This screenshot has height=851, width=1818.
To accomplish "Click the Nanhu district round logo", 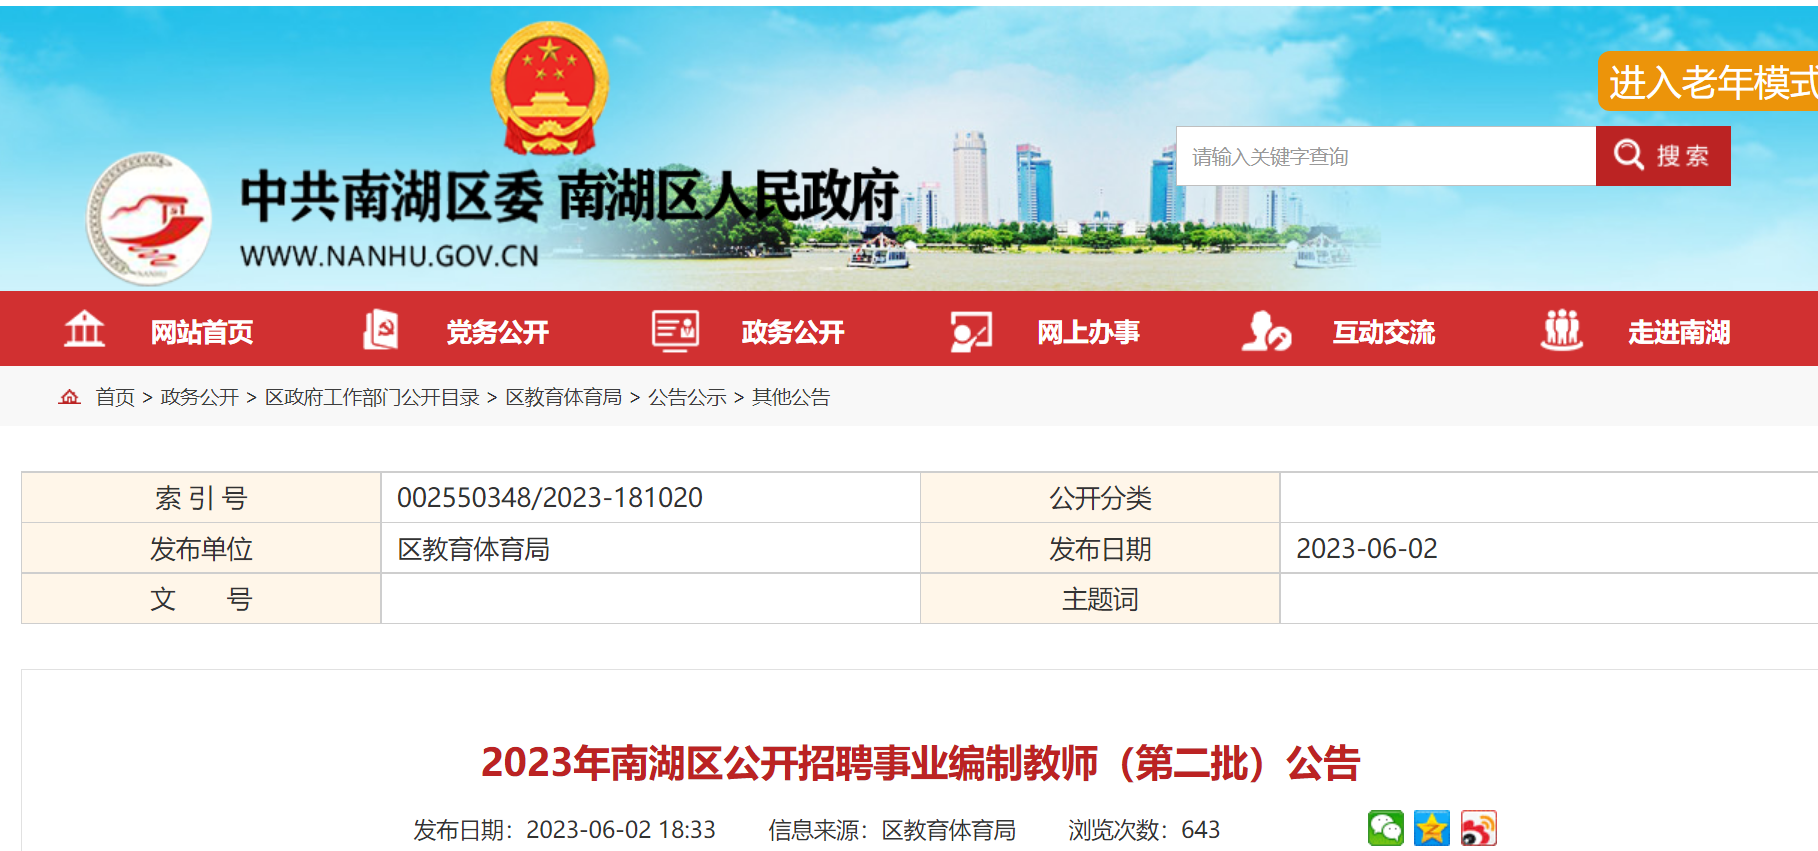I will (x=149, y=218).
